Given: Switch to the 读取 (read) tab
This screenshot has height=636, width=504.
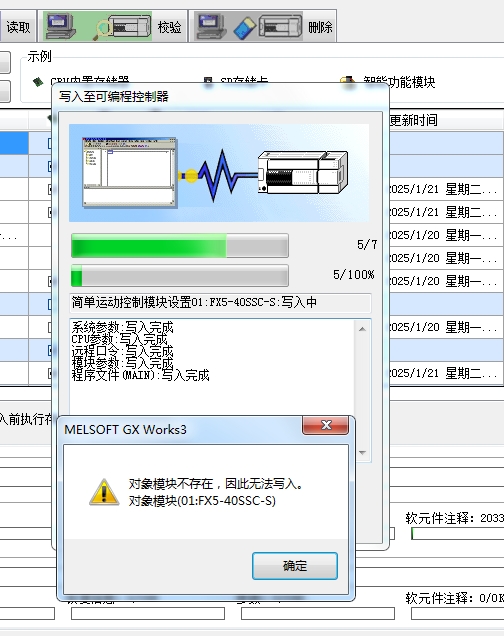Looking at the screenshot, I should point(18,27).
